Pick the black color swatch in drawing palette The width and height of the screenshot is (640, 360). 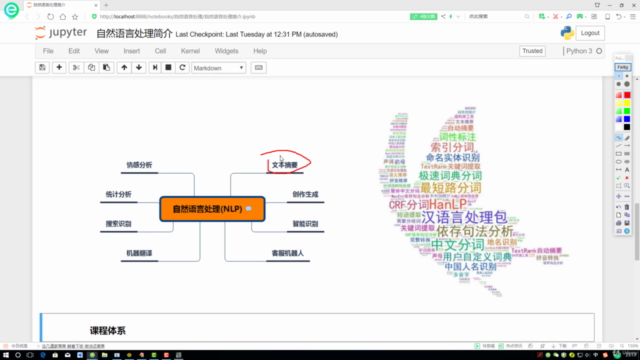(627, 127)
